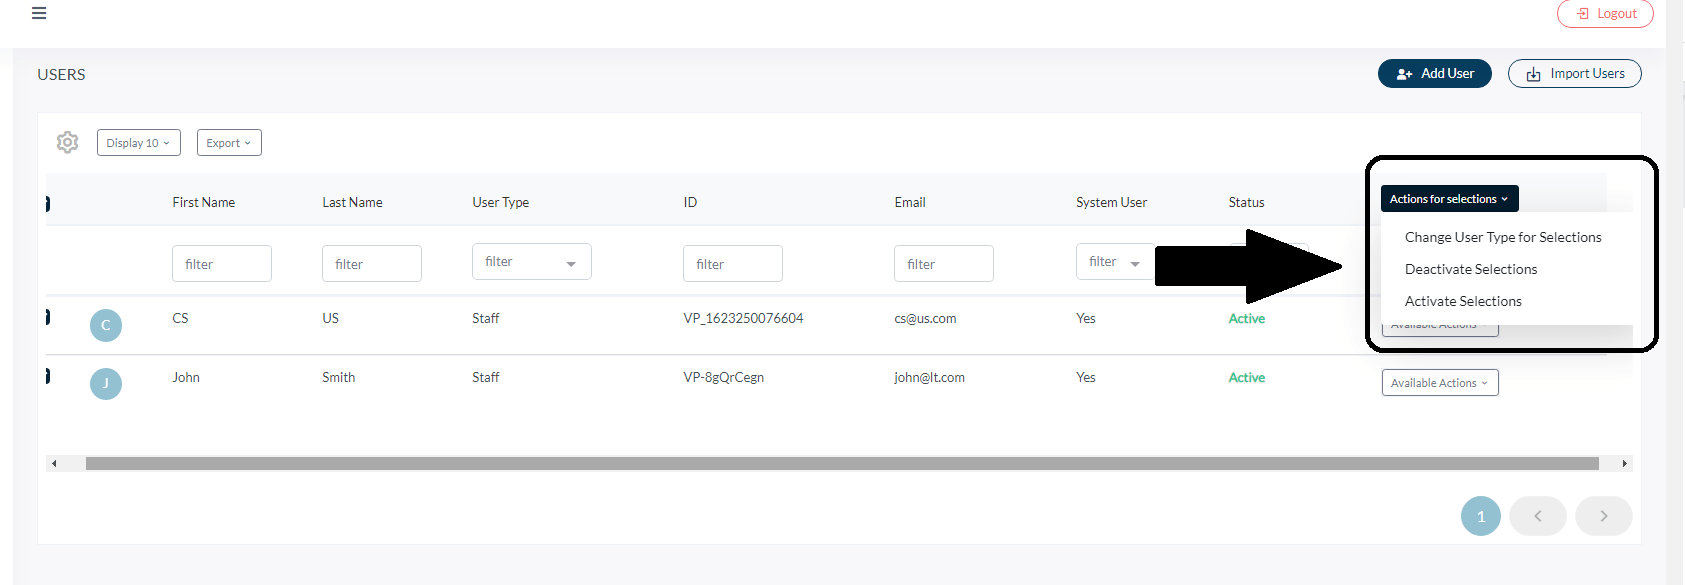The height and width of the screenshot is (585, 1685).
Task: Select Deactivate Selections from the menu
Action: [x=1470, y=269]
